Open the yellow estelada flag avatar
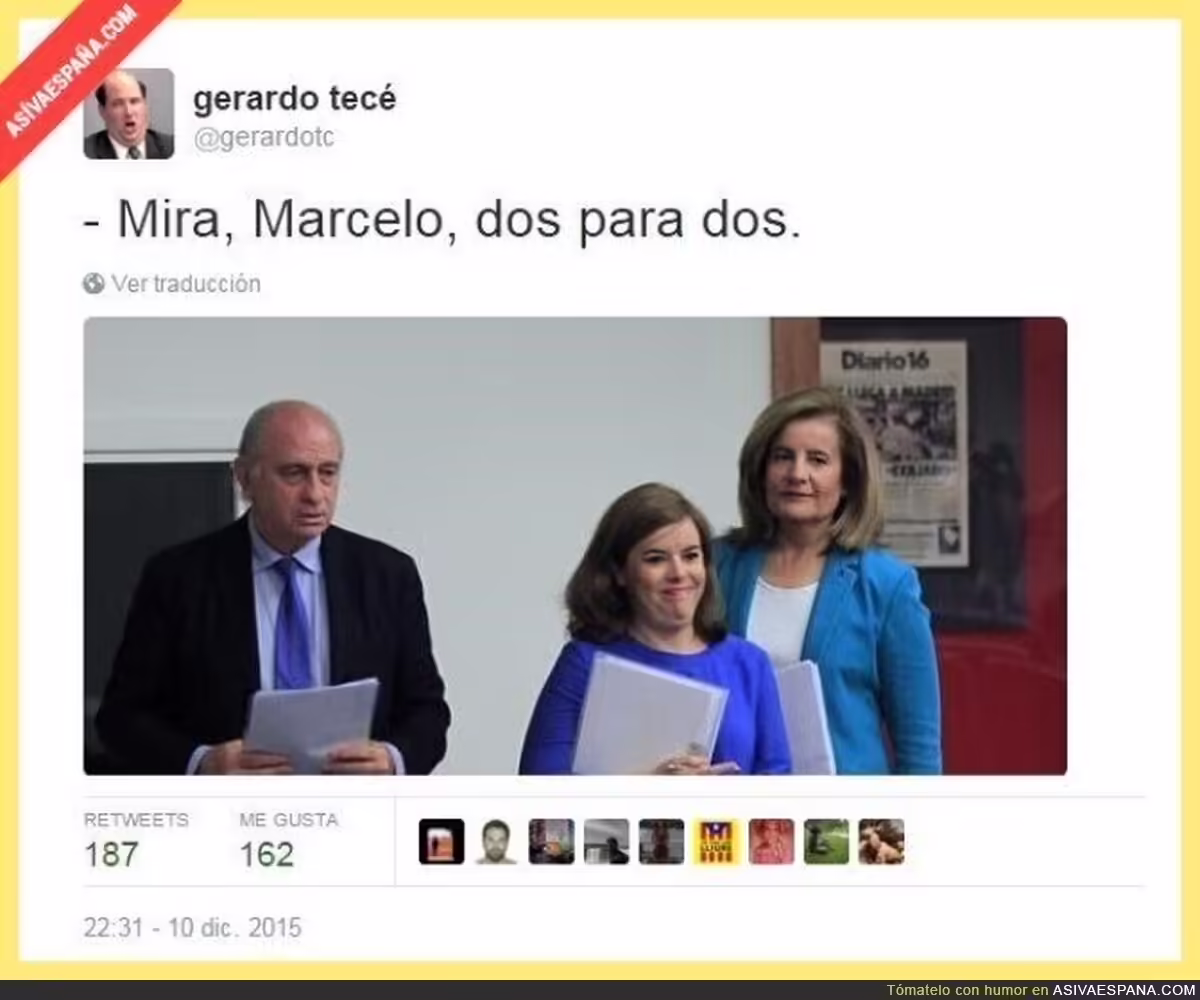Viewport: 1200px width, 1000px height. [716, 841]
